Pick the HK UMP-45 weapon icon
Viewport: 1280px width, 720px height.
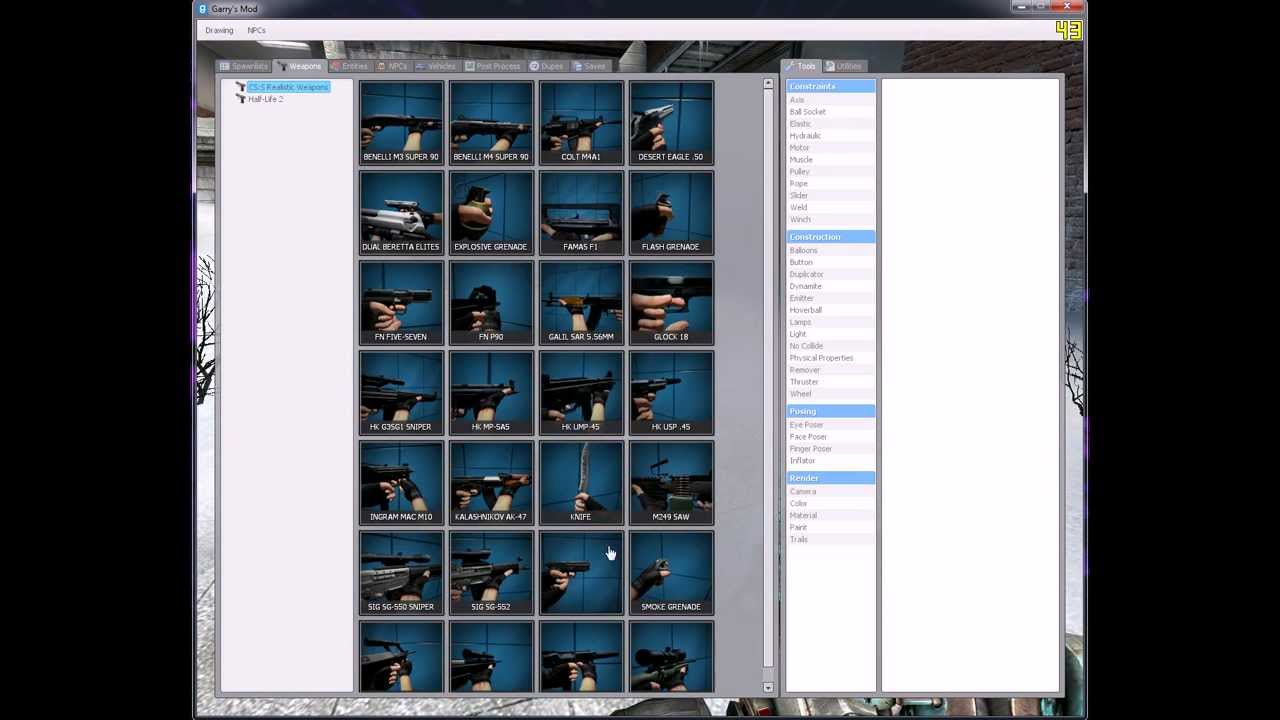tap(581, 392)
